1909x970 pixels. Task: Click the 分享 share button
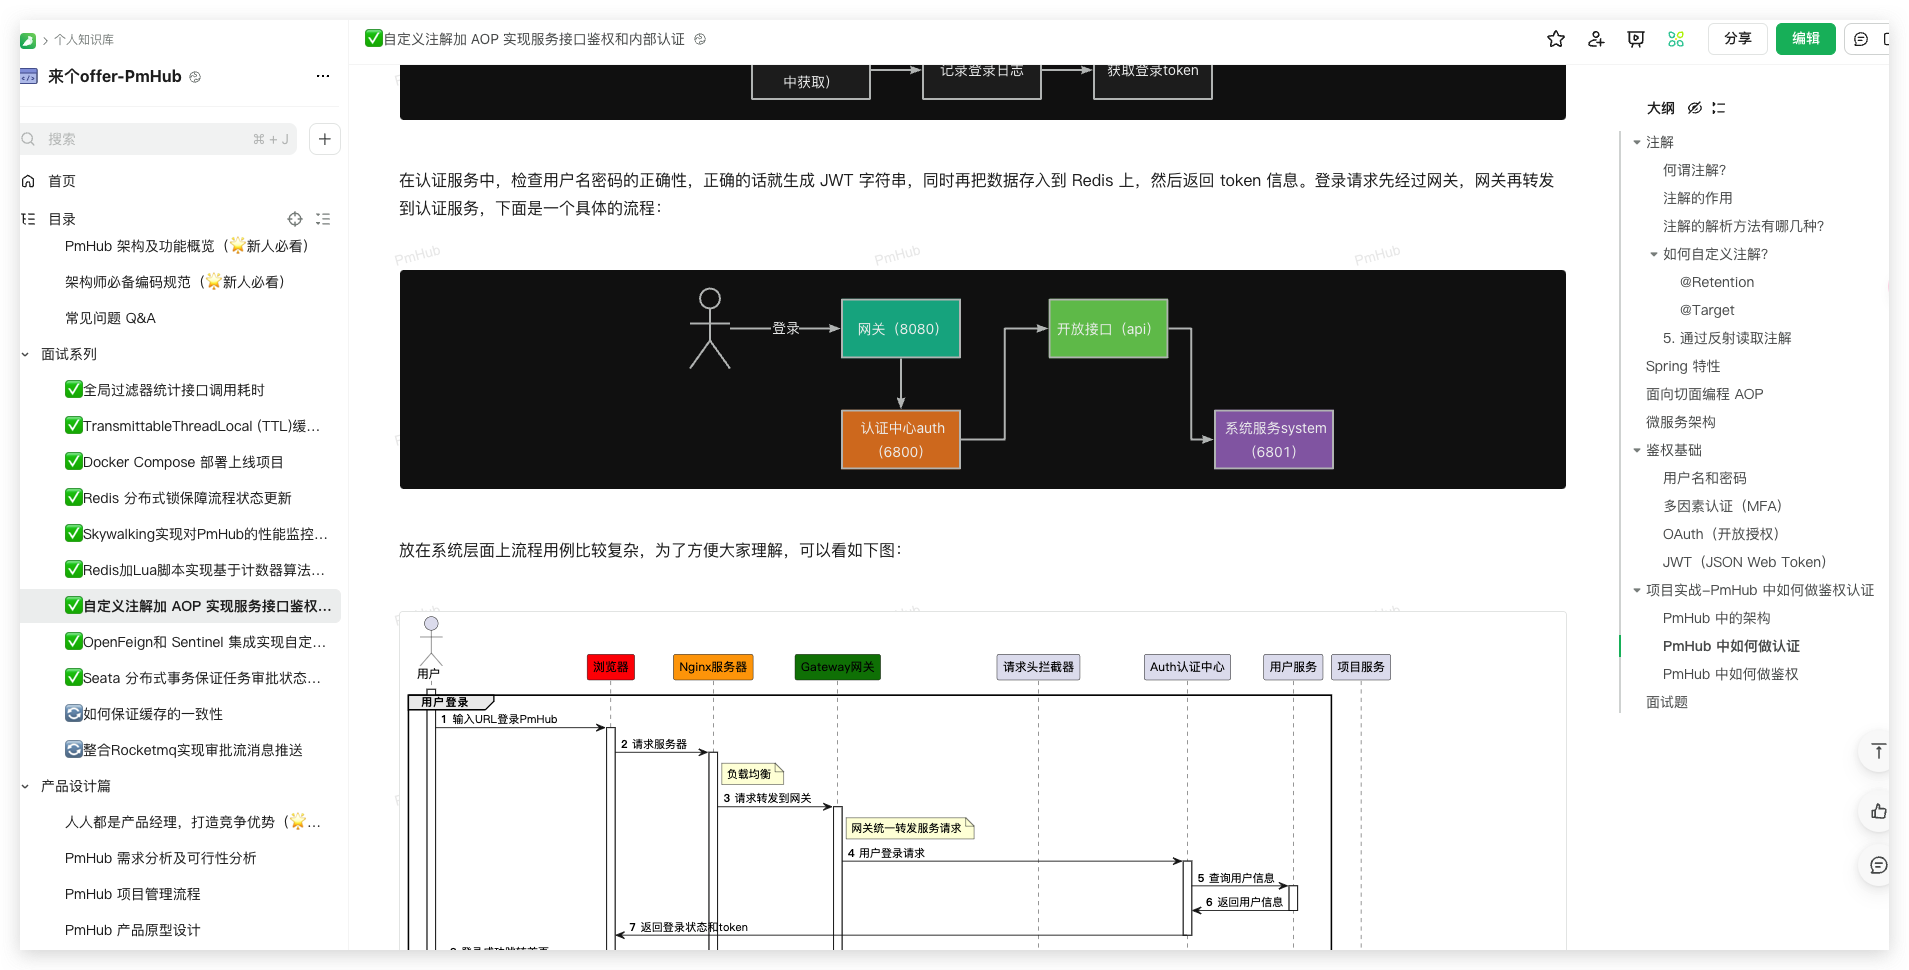pyautogui.click(x=1737, y=39)
